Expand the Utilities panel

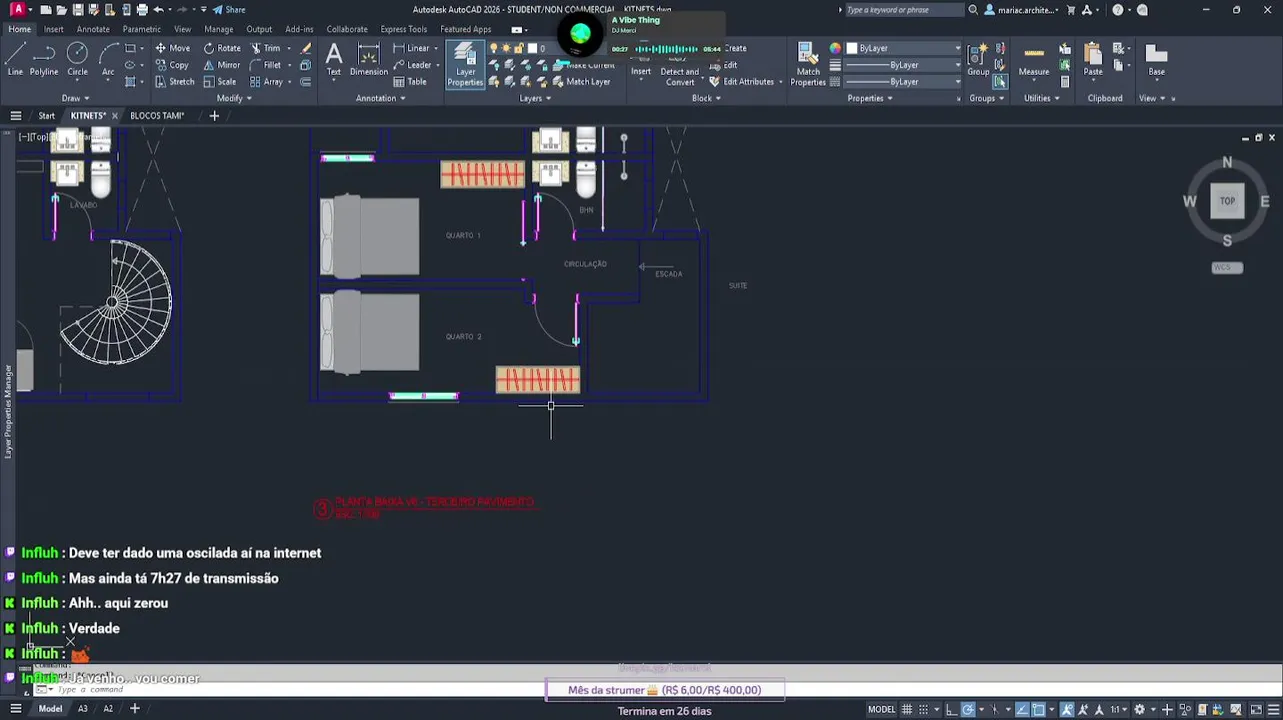coord(1041,98)
